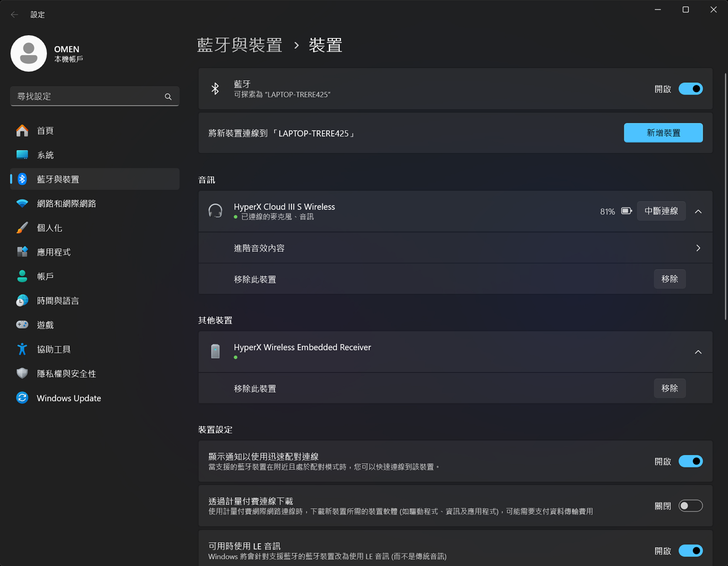728x566 pixels.
Task: Click the 隱私權與安全性 shield icon
Action: pyautogui.click(x=22, y=374)
